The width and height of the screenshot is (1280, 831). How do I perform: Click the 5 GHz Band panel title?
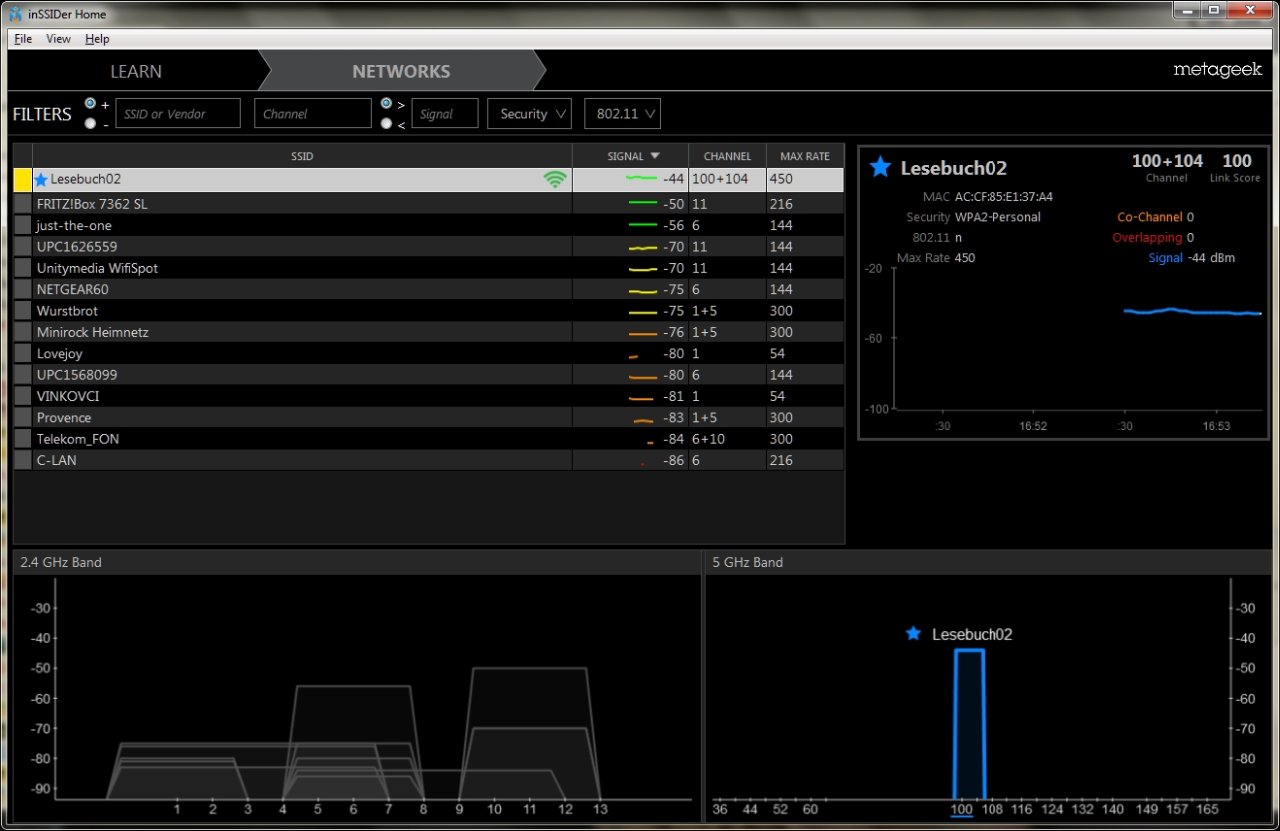coord(747,562)
